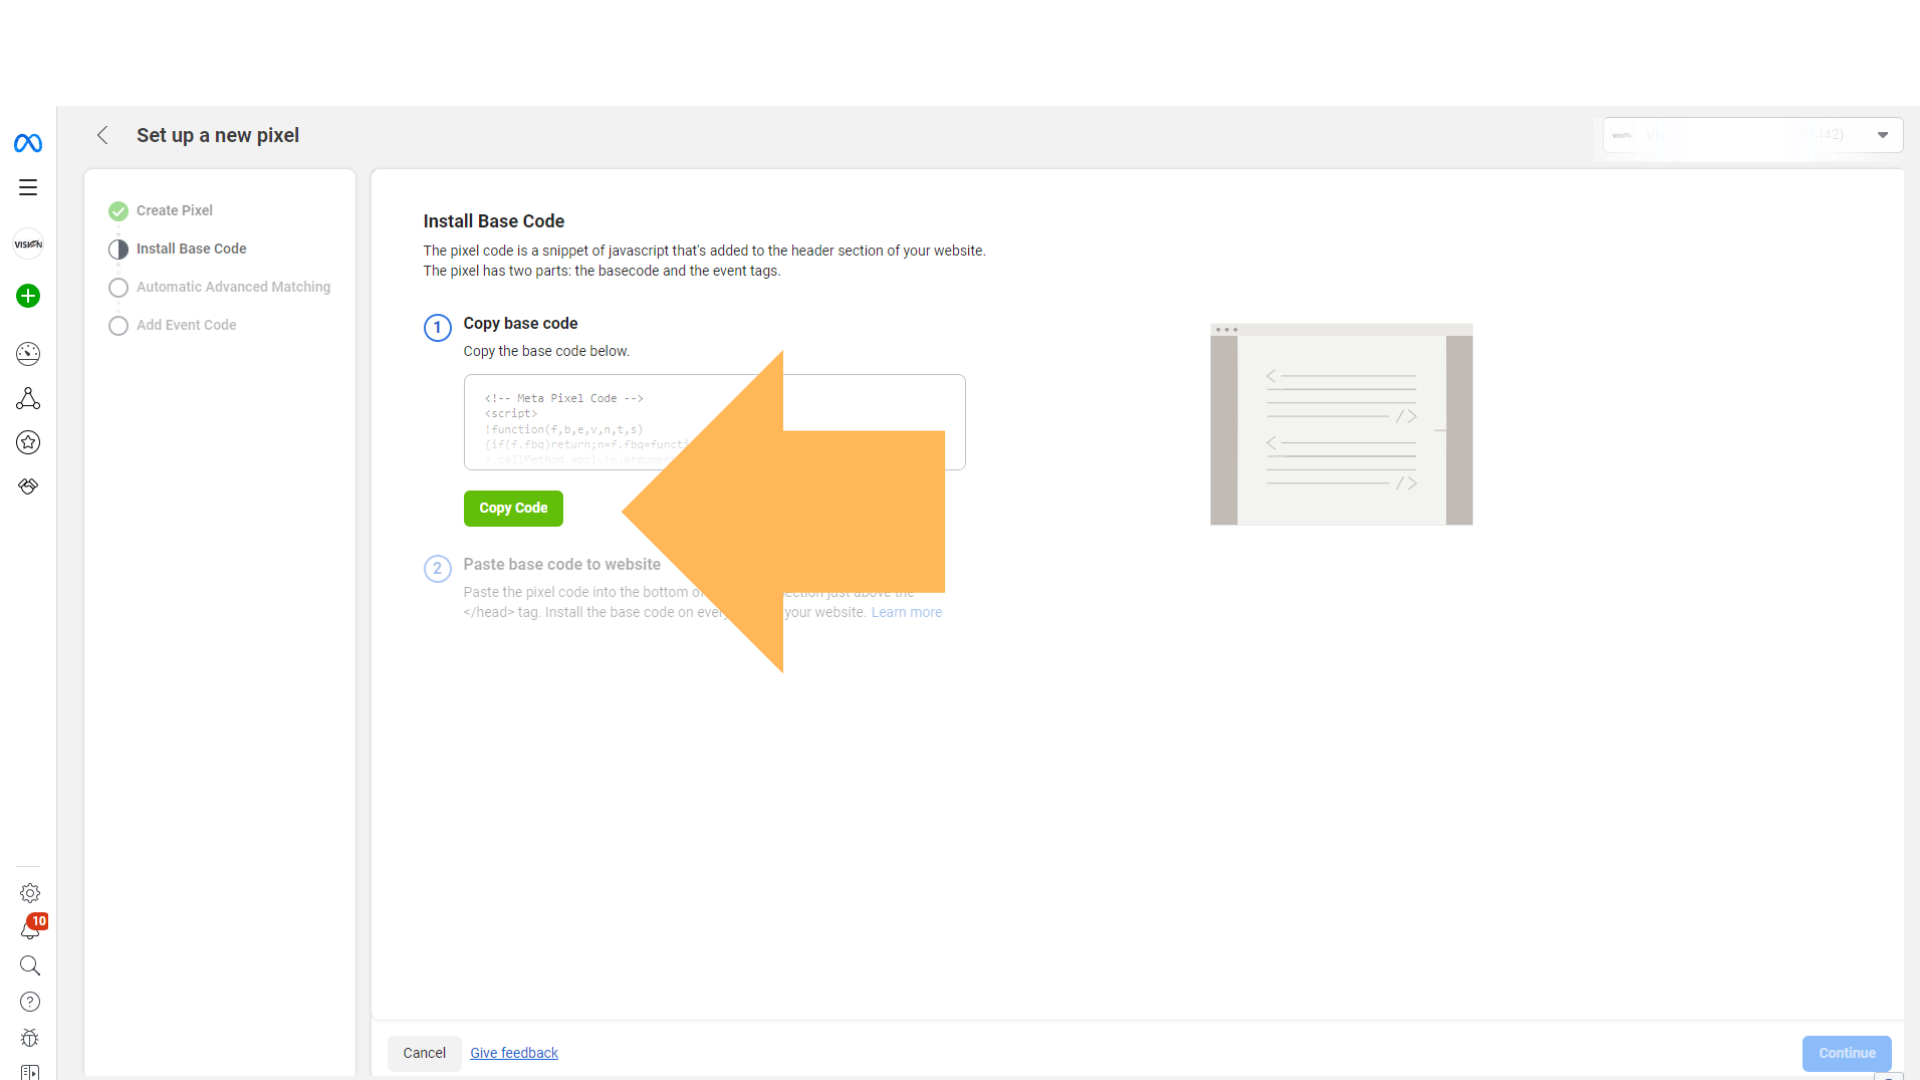The width and height of the screenshot is (1920, 1080).
Task: Click the Continue button to proceed
Action: [1846, 1052]
